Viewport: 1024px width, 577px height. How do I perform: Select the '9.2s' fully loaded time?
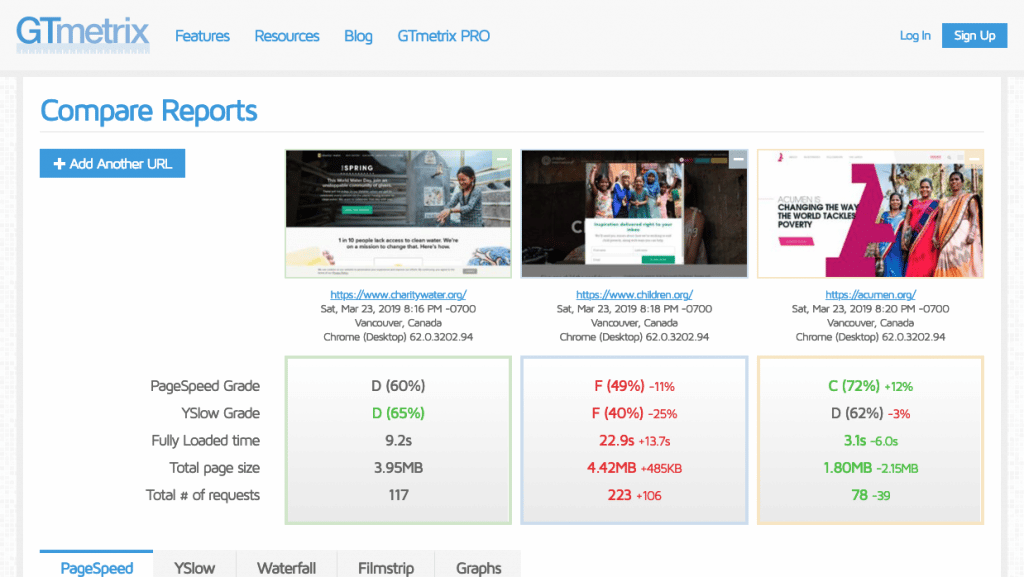[398, 441]
